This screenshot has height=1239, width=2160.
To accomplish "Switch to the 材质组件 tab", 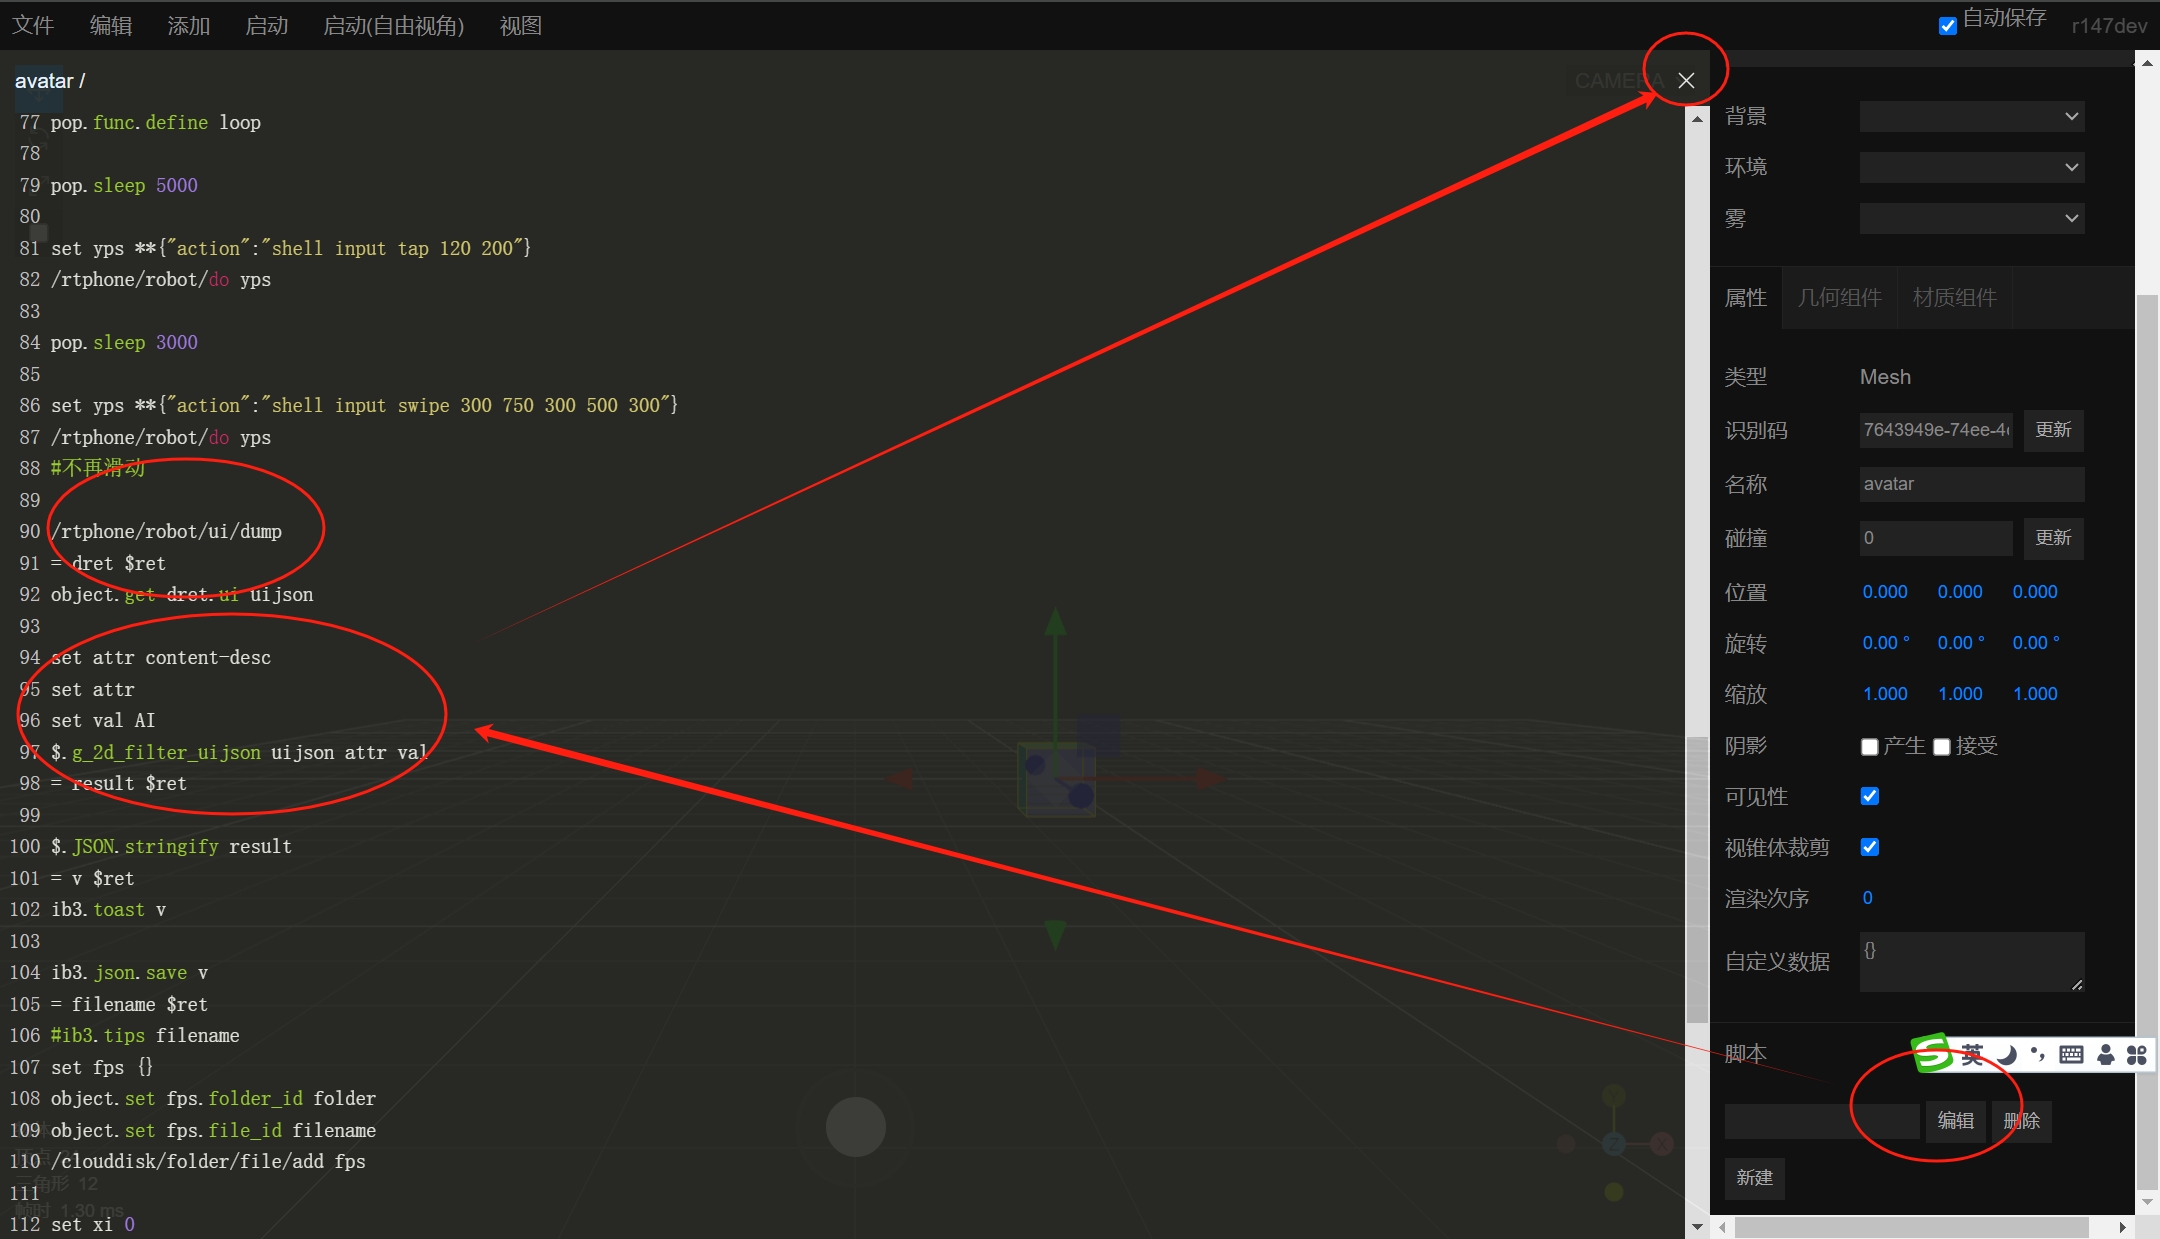I will [x=1955, y=297].
